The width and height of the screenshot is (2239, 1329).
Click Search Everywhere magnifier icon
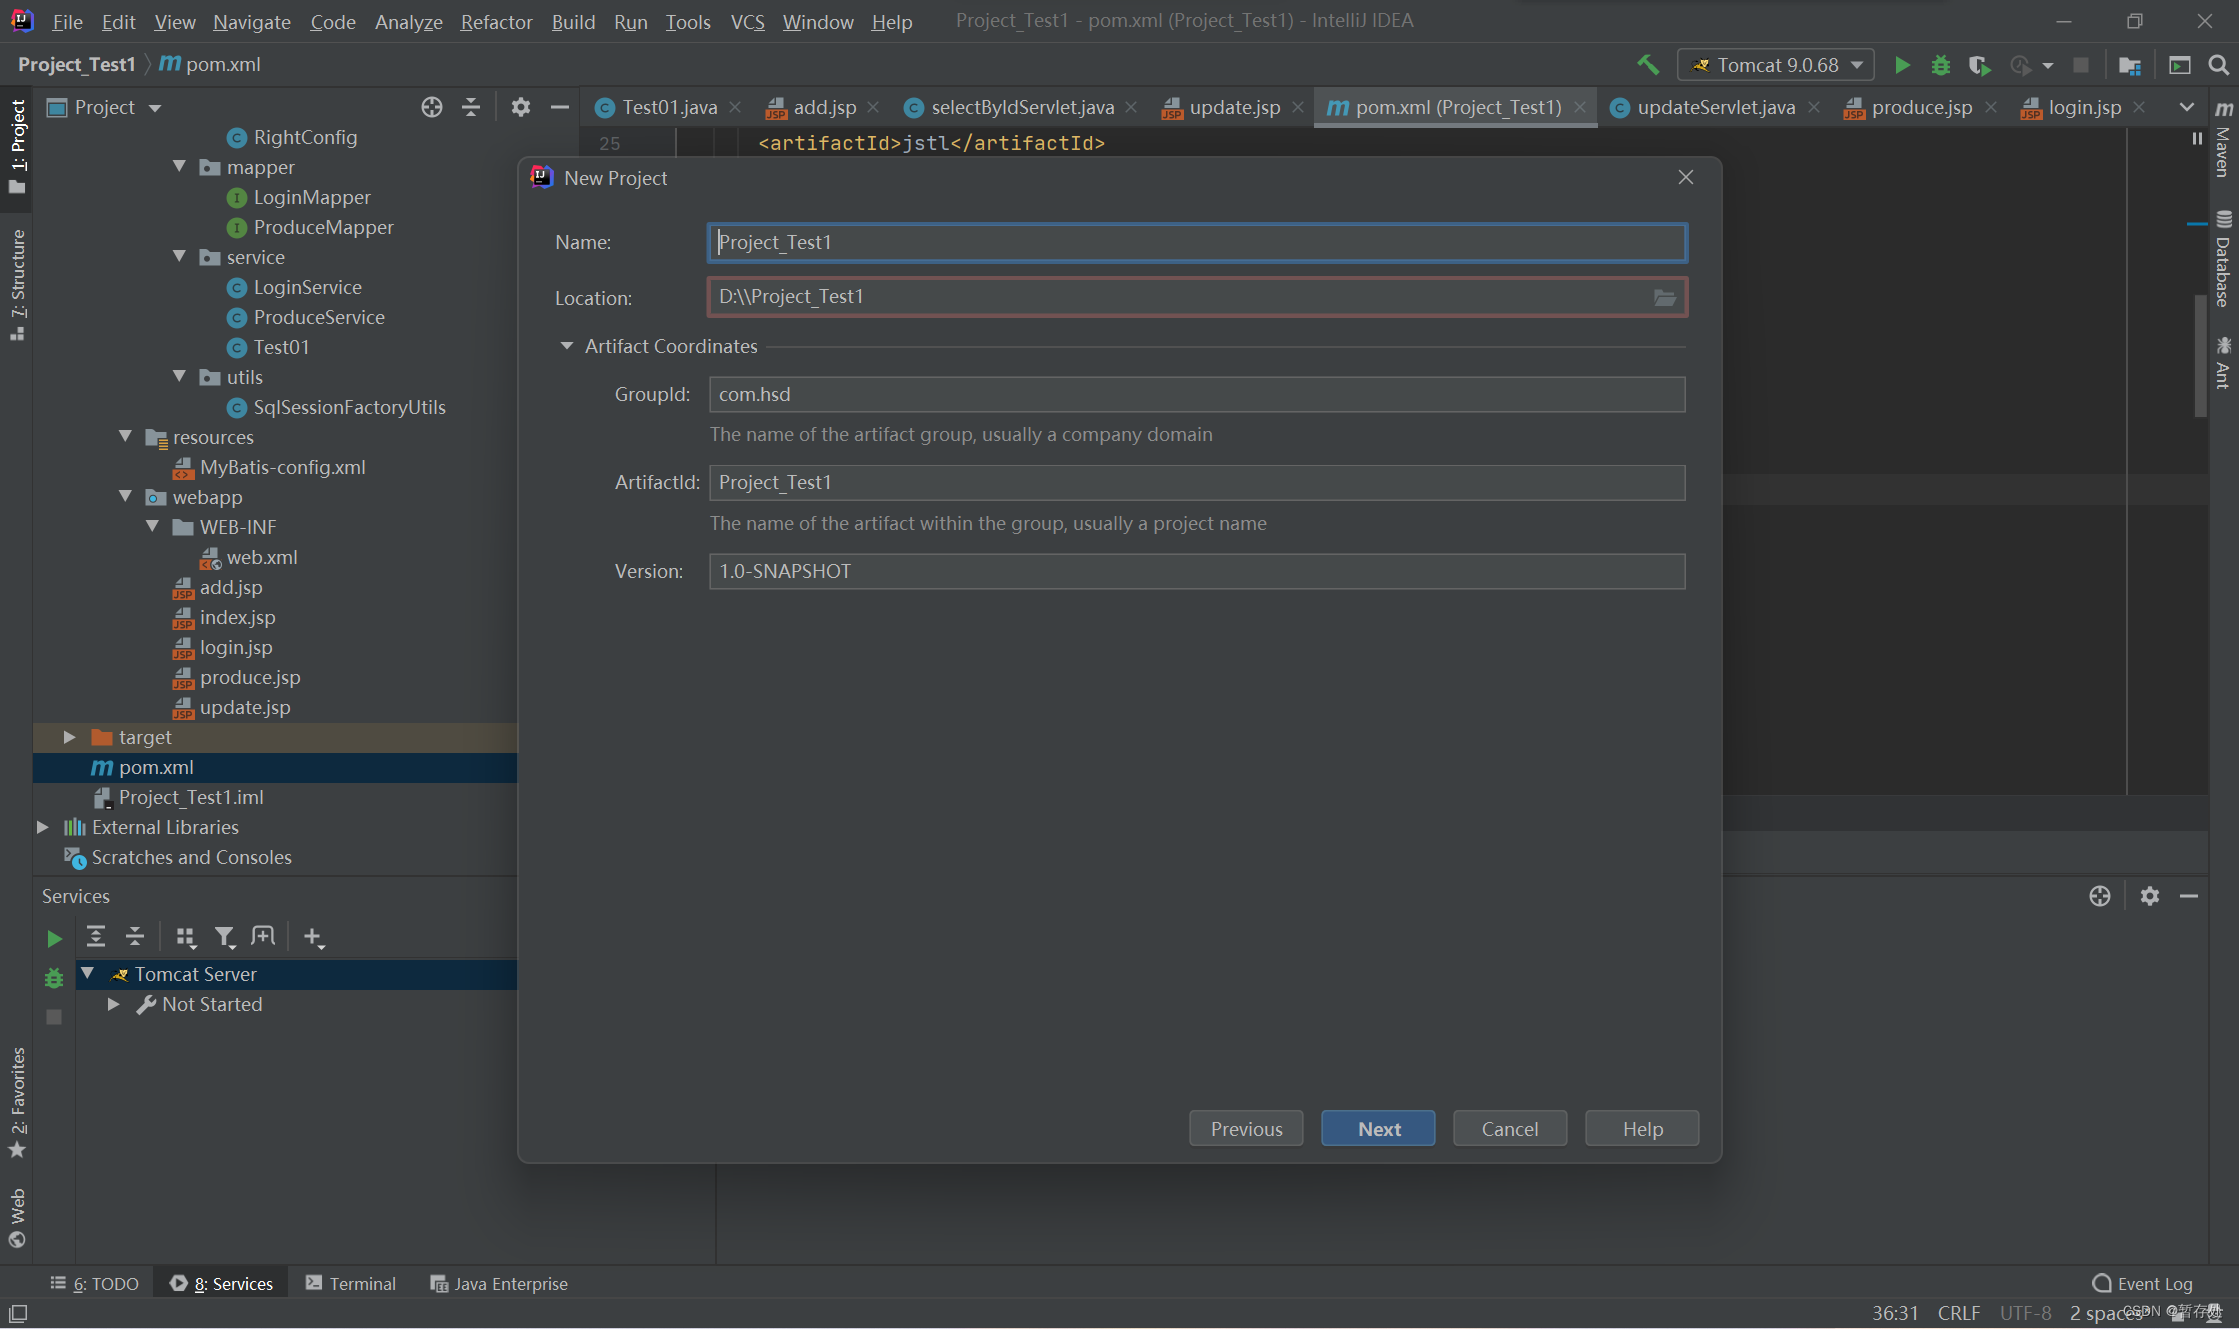coord(2218,65)
